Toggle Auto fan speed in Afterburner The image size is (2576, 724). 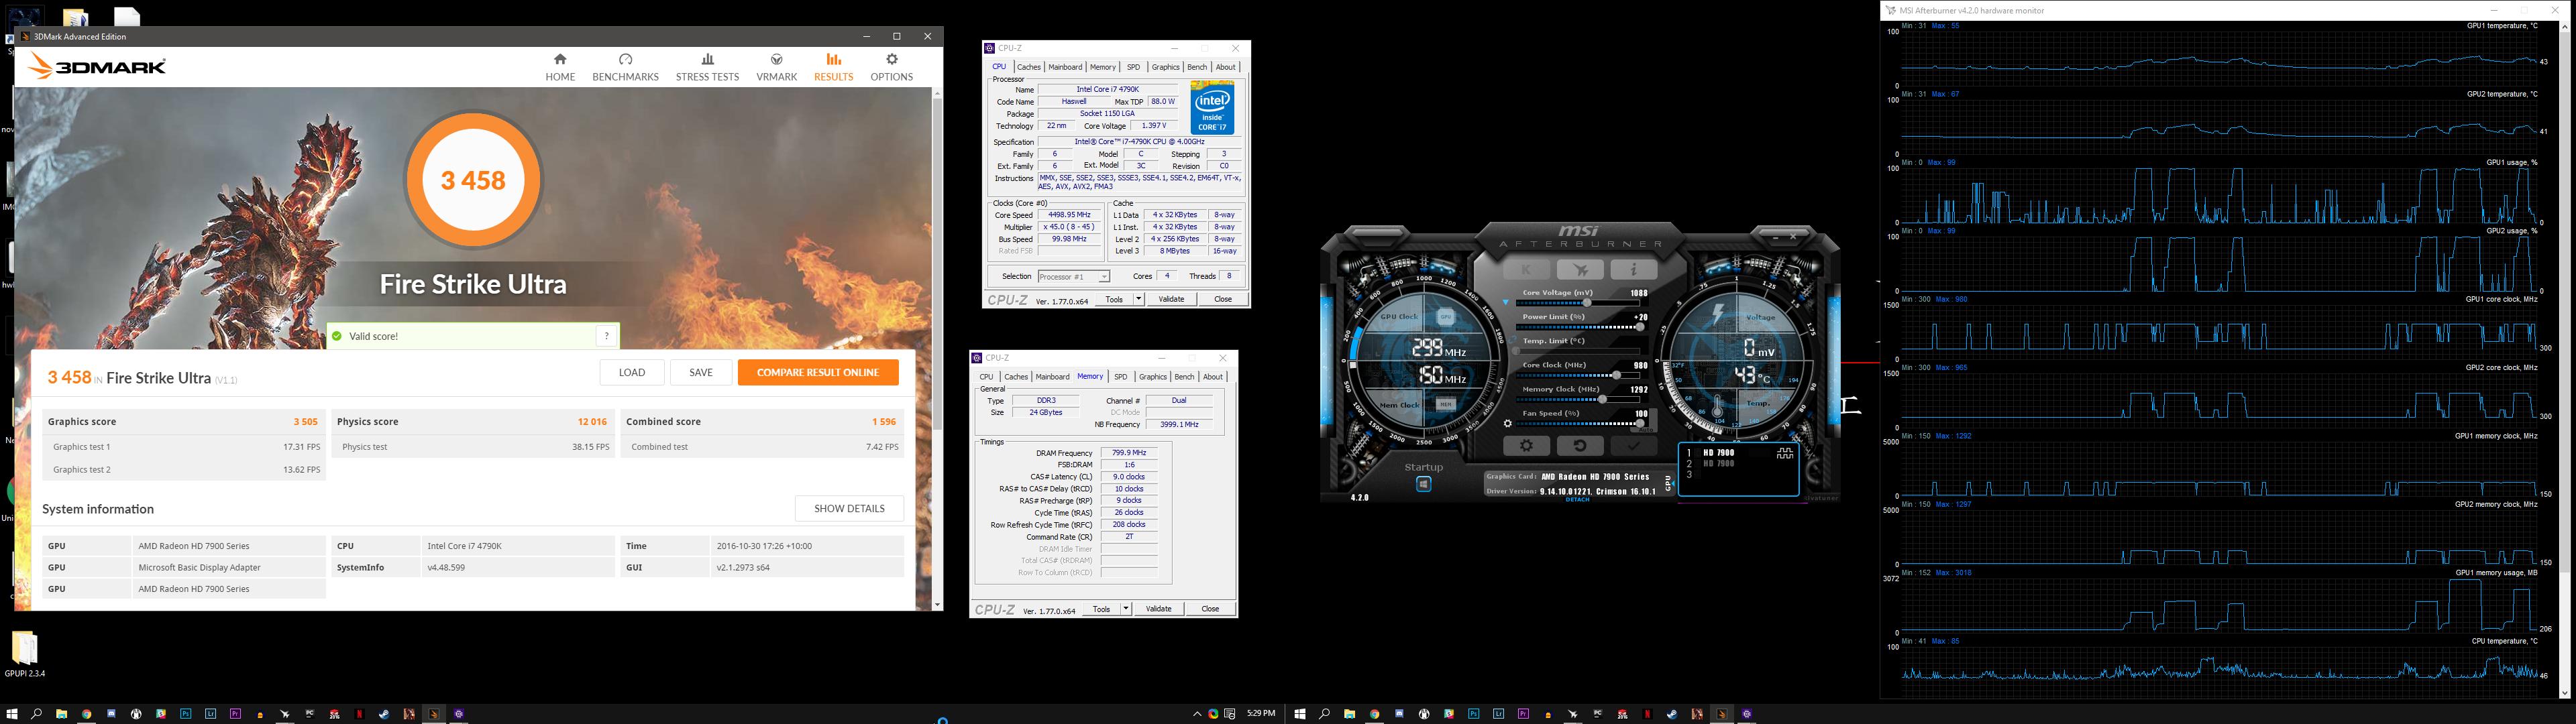pos(1647,430)
